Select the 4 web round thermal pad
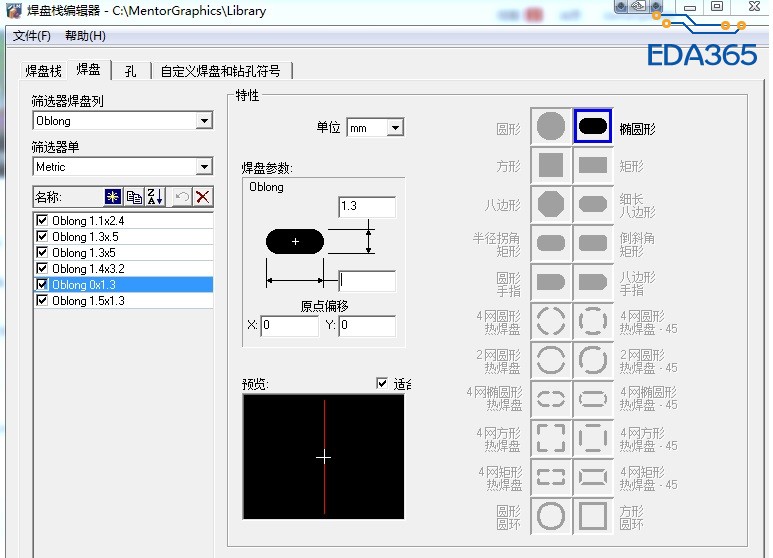Viewport: 773px width, 558px height. point(551,321)
